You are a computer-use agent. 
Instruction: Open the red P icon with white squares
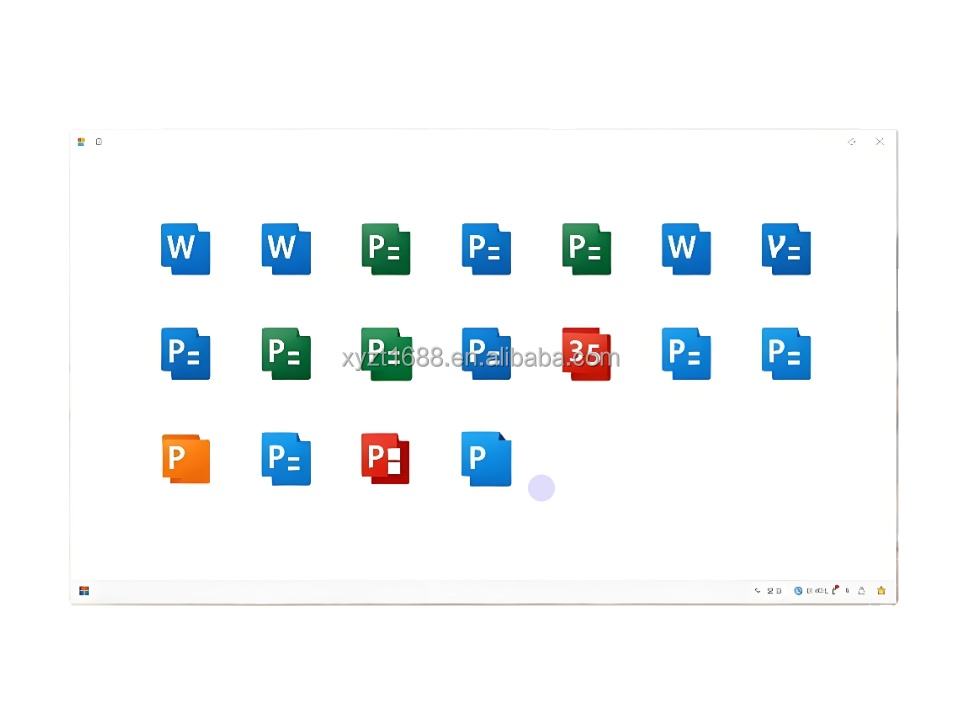click(x=385, y=459)
